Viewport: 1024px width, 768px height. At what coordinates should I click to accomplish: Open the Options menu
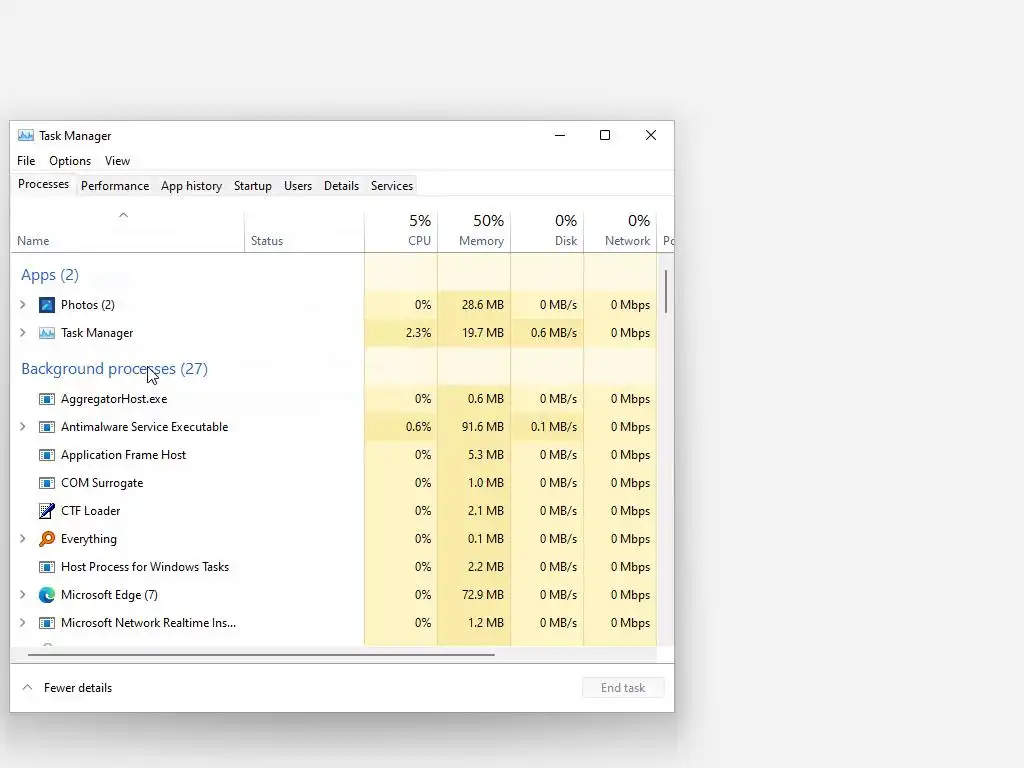70,161
